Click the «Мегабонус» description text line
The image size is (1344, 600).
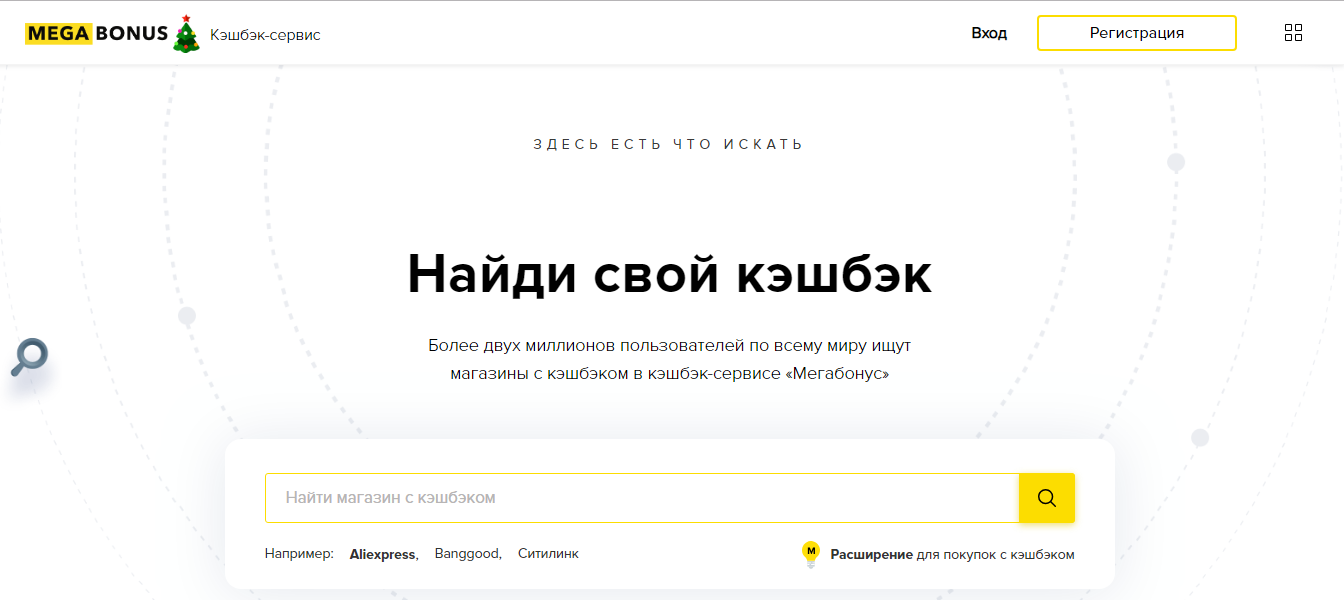tap(670, 375)
